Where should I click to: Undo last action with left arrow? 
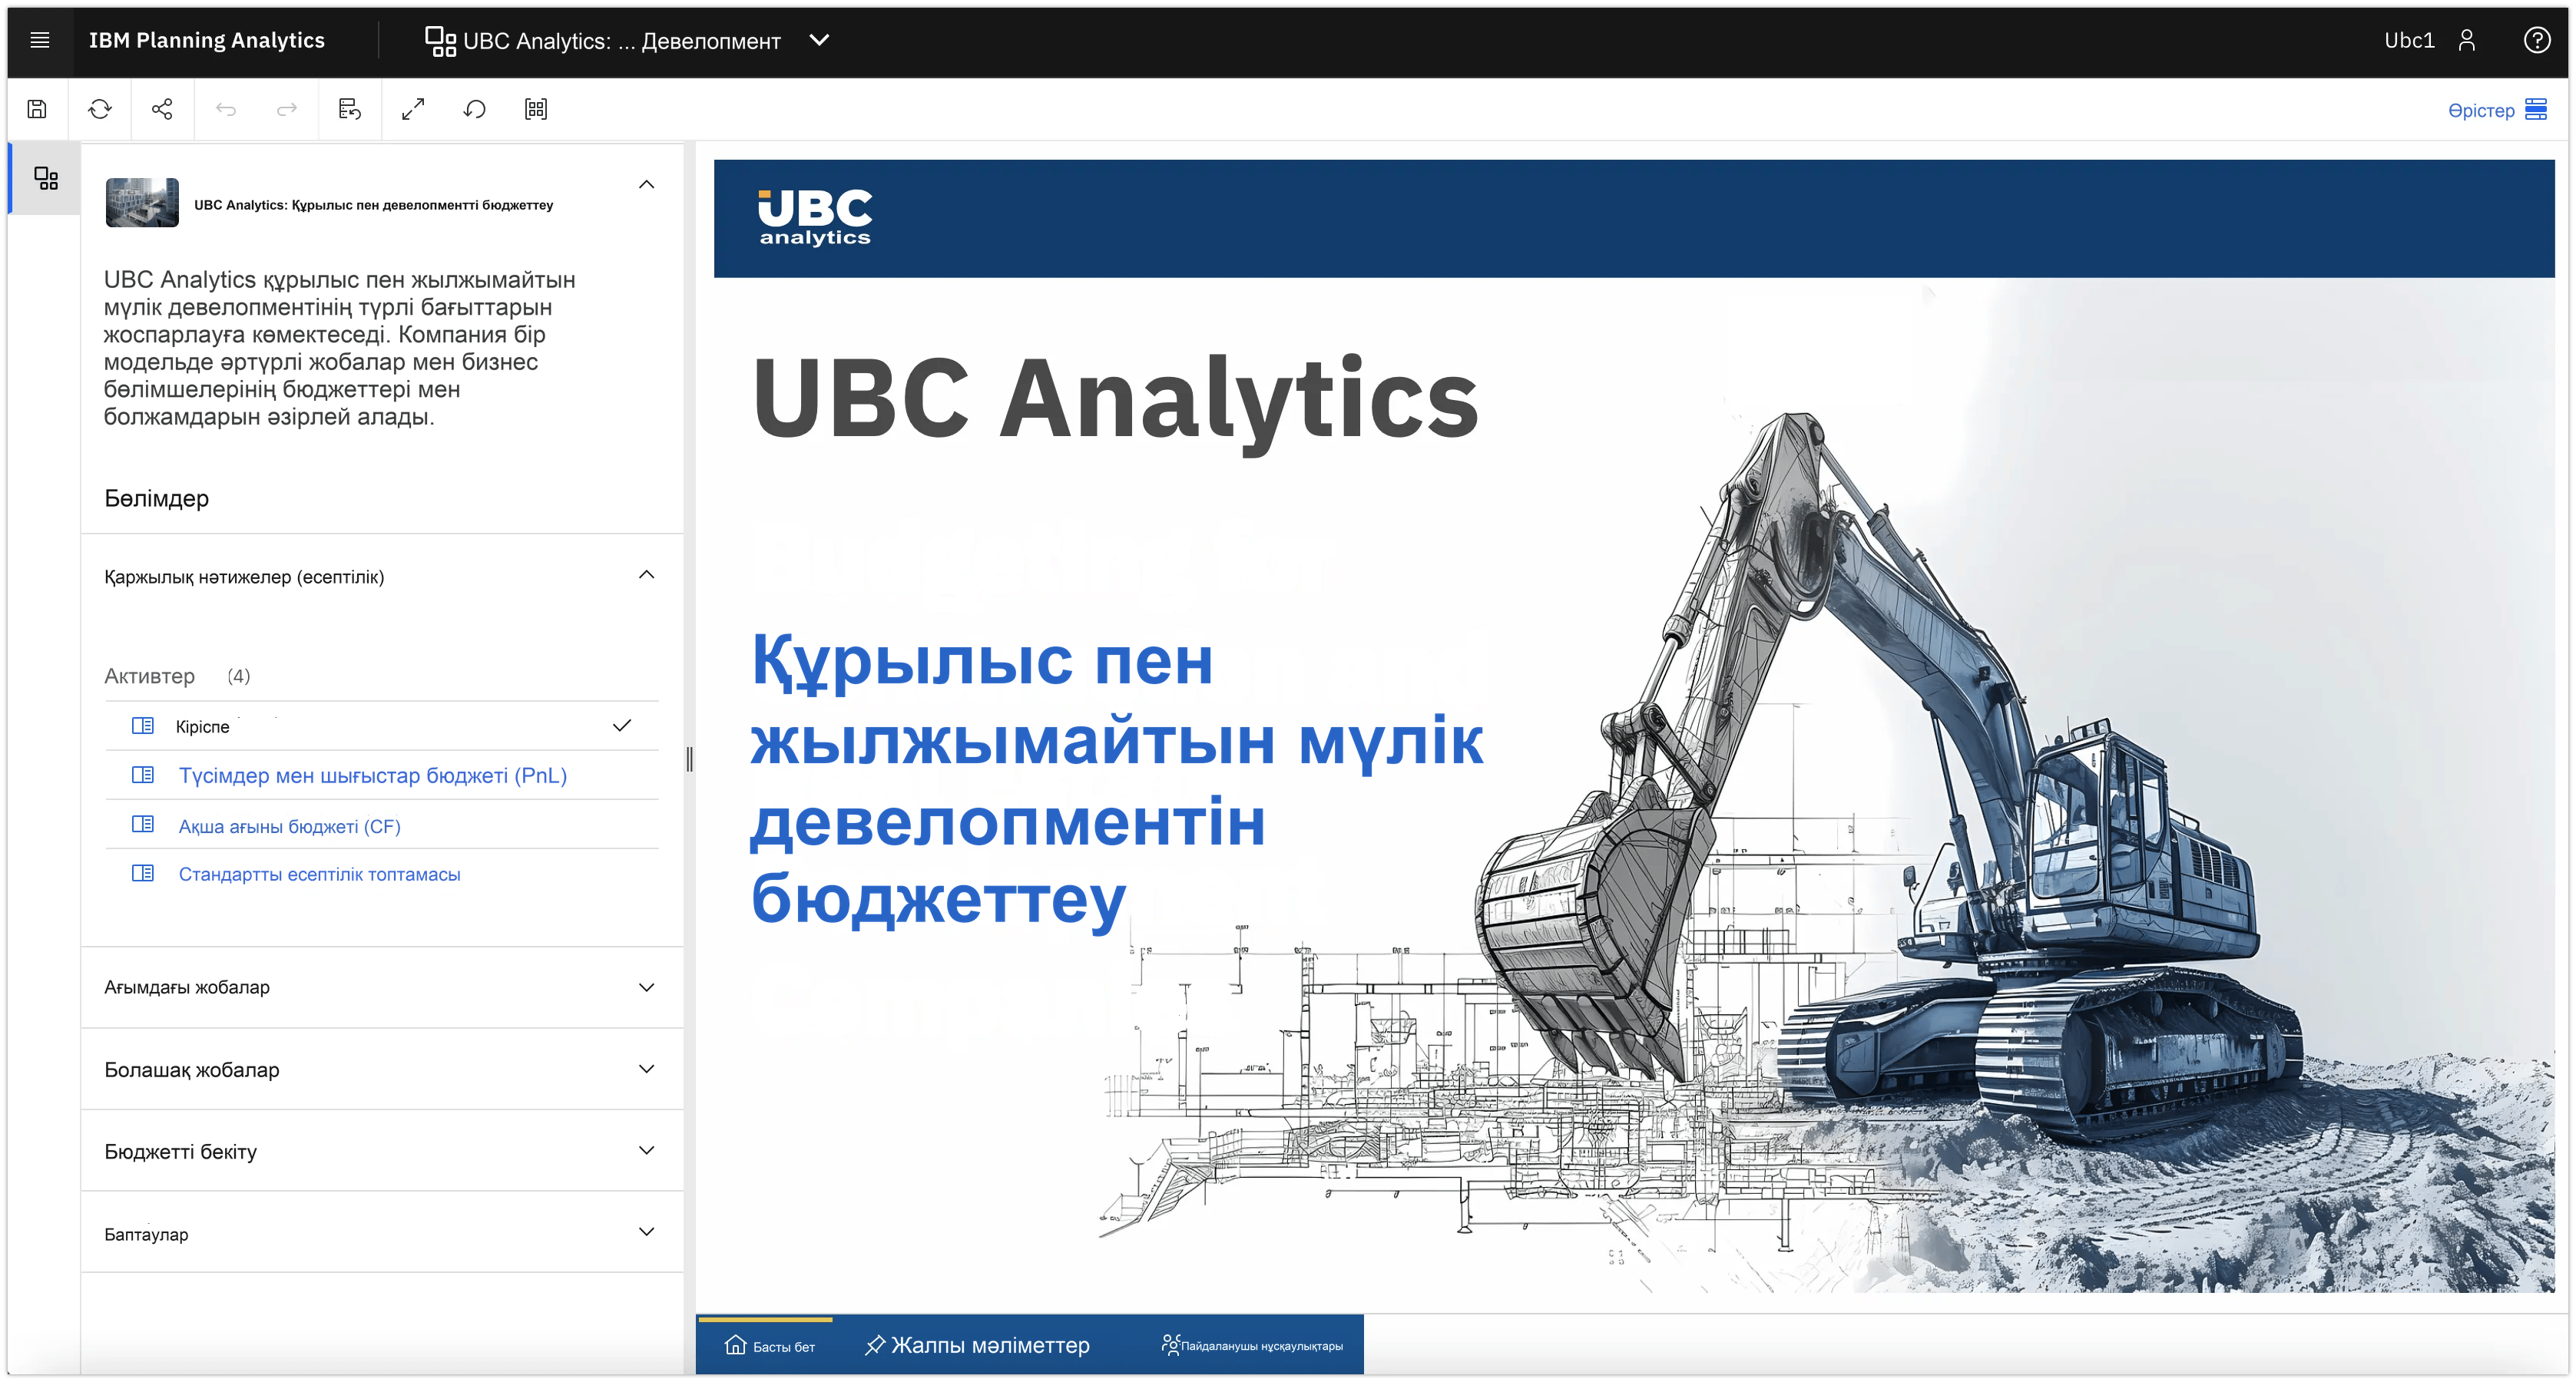[226, 109]
